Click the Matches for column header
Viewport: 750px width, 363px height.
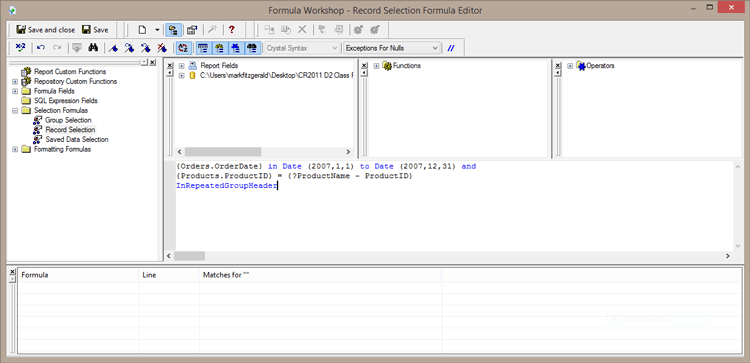click(x=320, y=275)
